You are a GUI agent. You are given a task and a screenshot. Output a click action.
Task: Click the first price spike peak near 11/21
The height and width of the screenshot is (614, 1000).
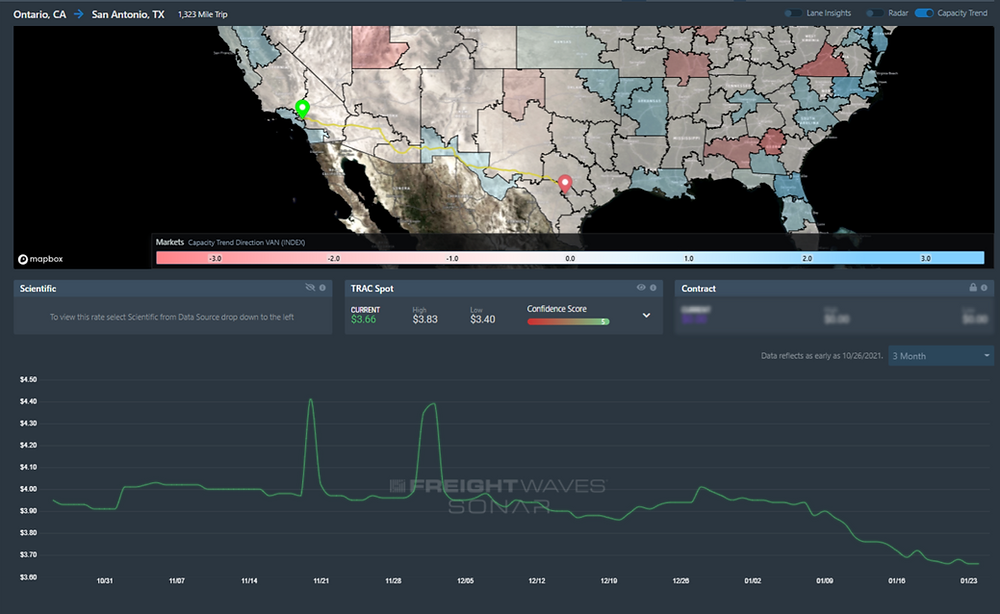click(311, 400)
